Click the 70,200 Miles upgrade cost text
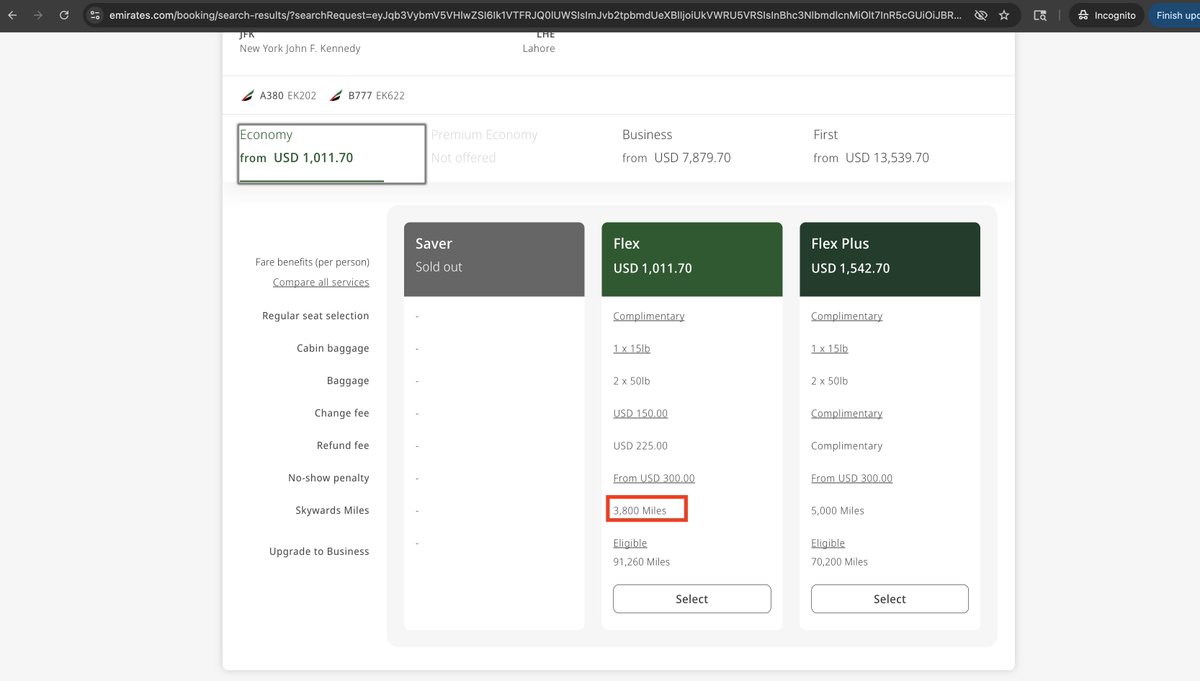Screen dimensions: 1200x681 pos(840,562)
